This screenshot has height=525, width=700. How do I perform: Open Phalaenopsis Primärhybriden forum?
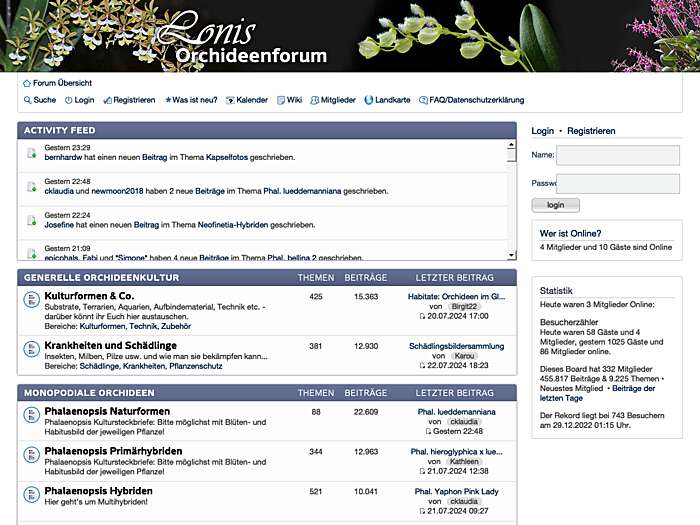113,451
